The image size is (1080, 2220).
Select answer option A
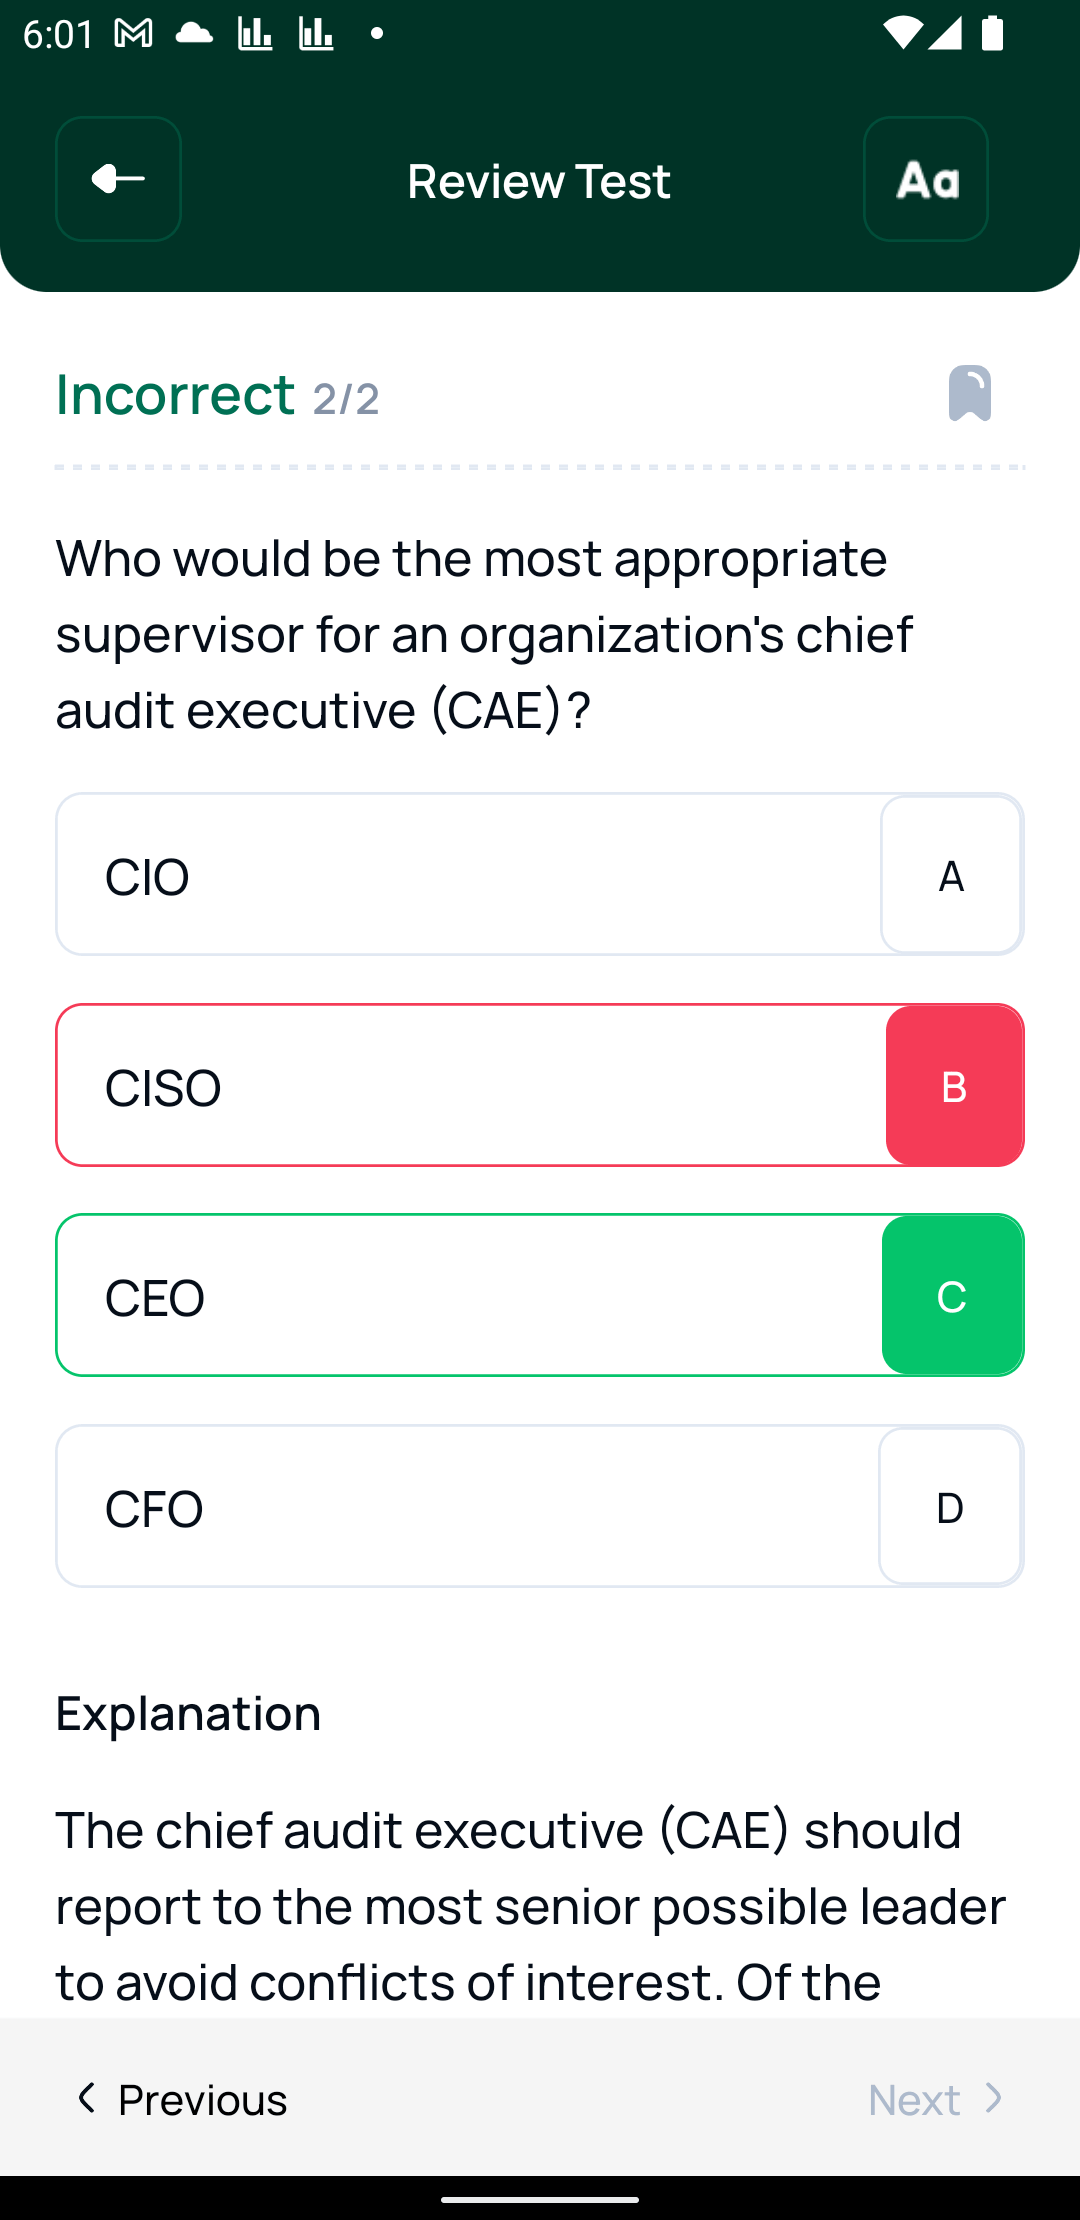951,875
